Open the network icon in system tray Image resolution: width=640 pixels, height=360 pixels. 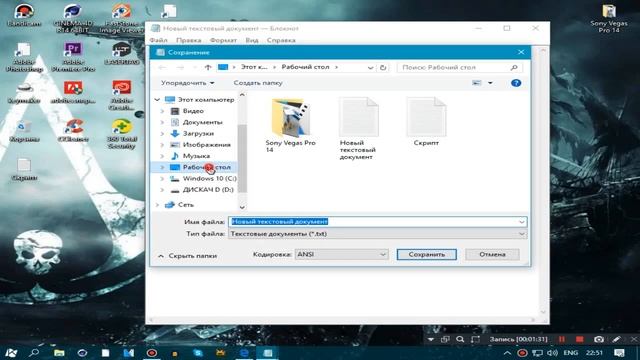538,353
